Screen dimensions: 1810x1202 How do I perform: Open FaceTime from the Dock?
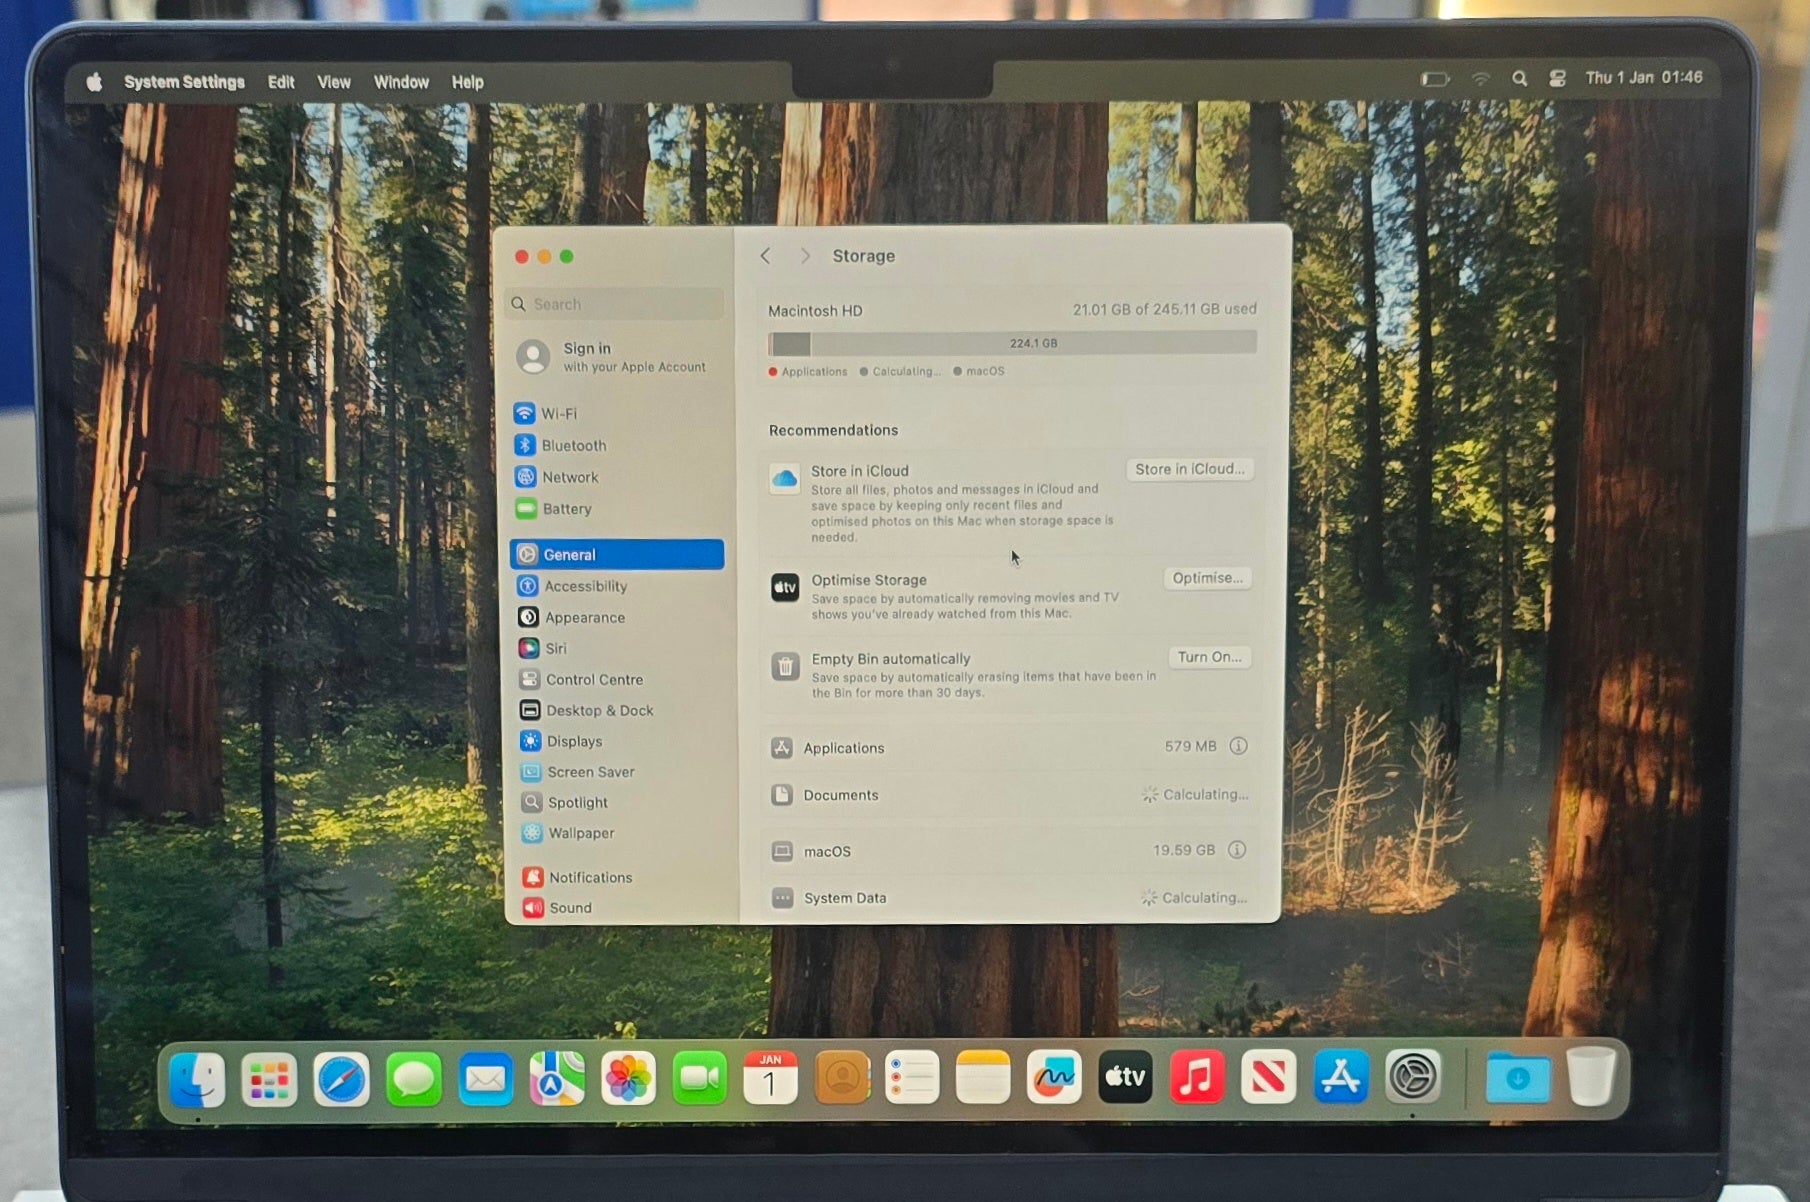pyautogui.click(x=699, y=1078)
